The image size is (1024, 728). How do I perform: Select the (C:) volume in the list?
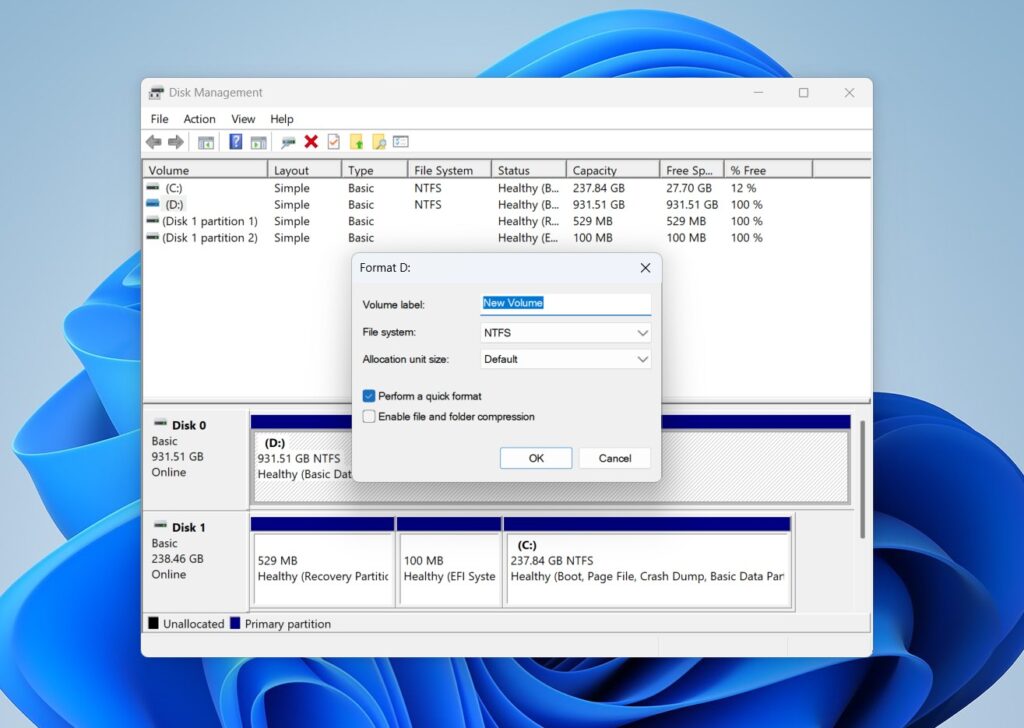(x=174, y=187)
